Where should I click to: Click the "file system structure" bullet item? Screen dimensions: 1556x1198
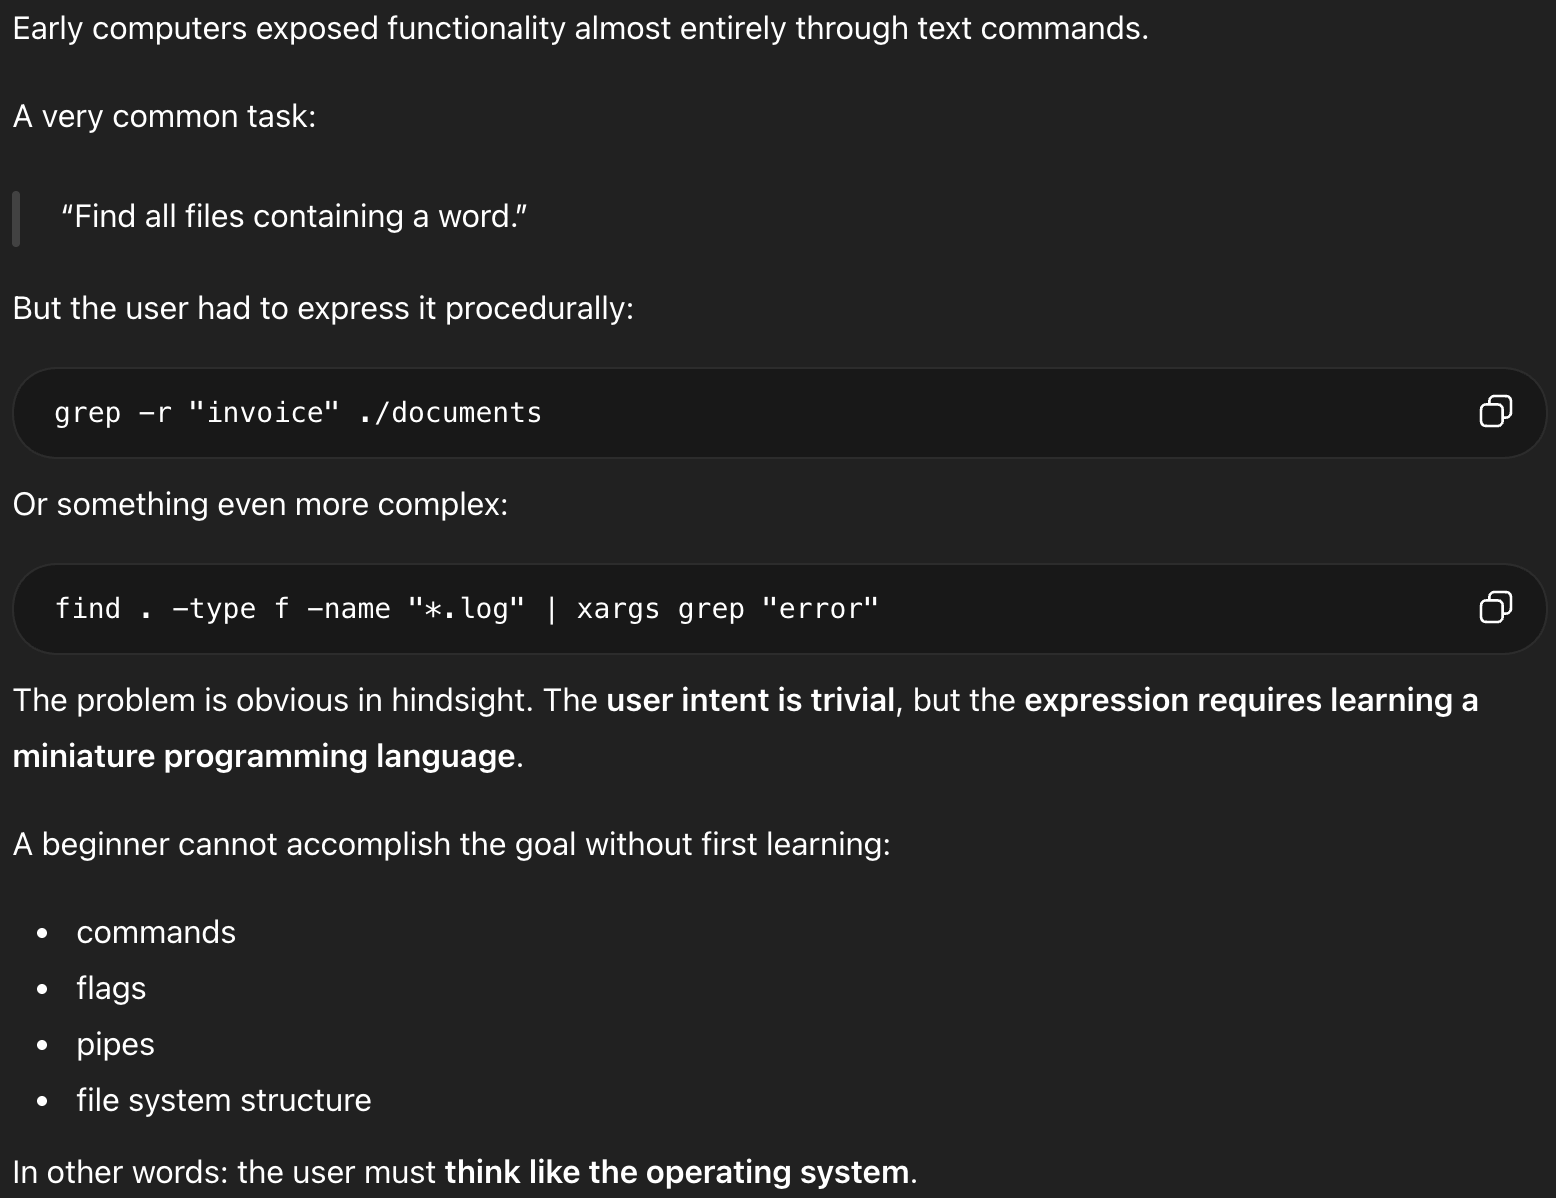pos(223,1100)
